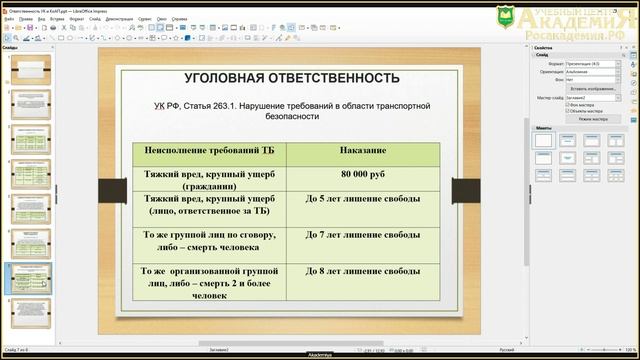This screenshot has height=360, width=640.
Task: Click the Copy icon in toolbar
Action: pyautogui.click(x=72, y=27)
